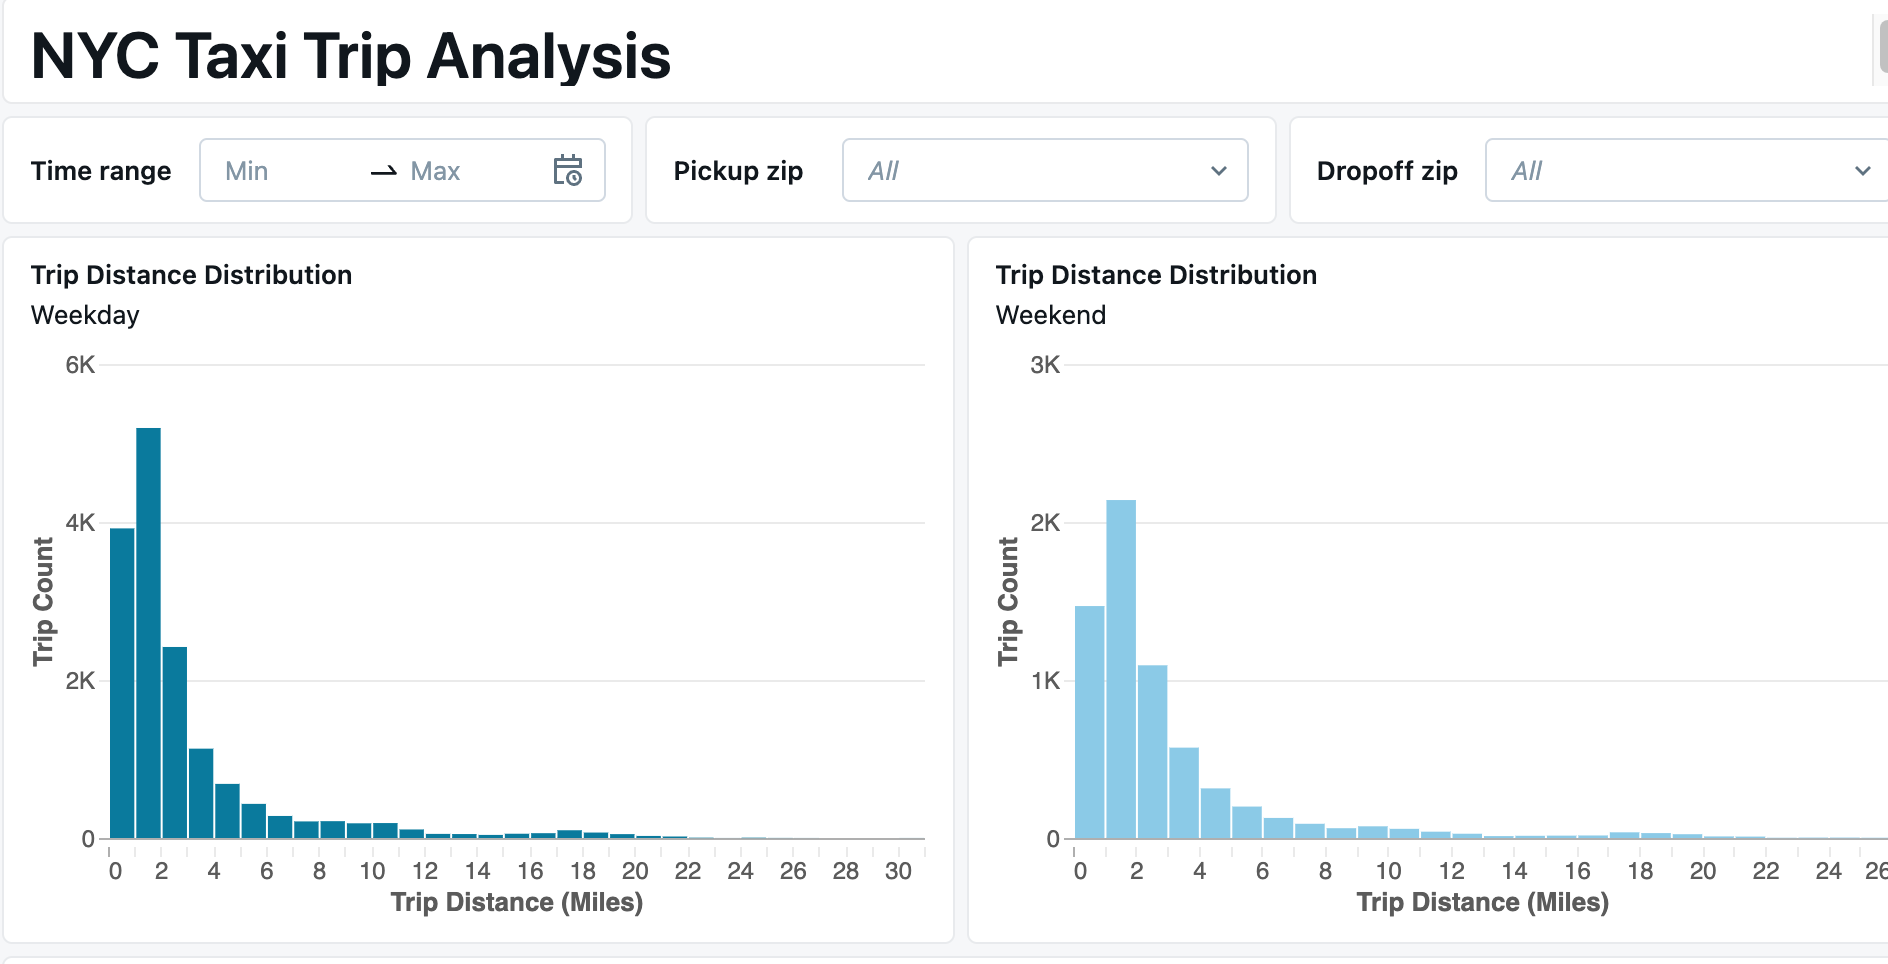Click the 6K axis tick label

tap(82, 364)
